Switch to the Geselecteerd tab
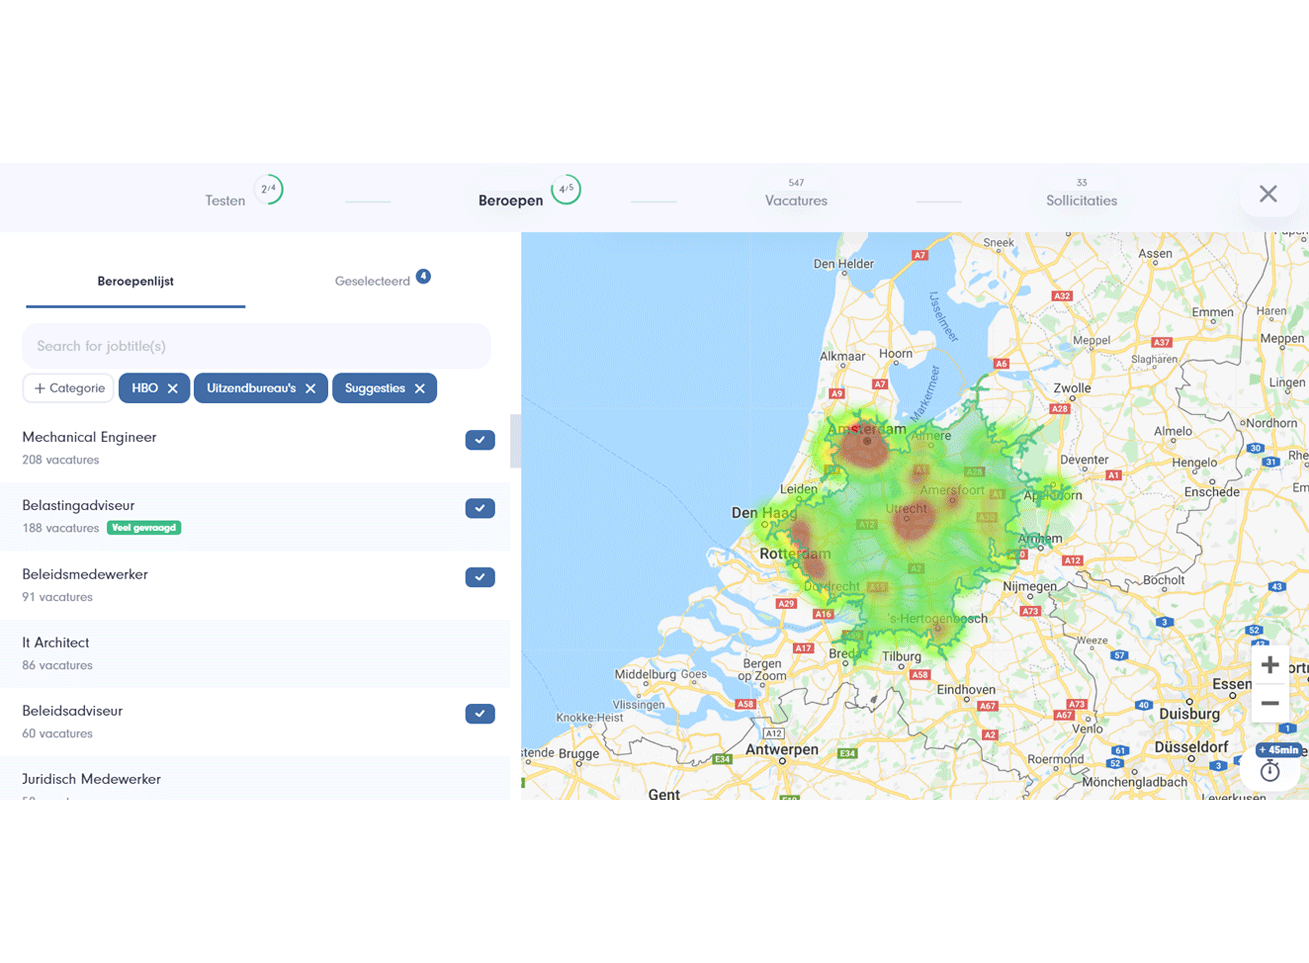Image resolution: width=1309 pixels, height=963 pixels. point(373,281)
